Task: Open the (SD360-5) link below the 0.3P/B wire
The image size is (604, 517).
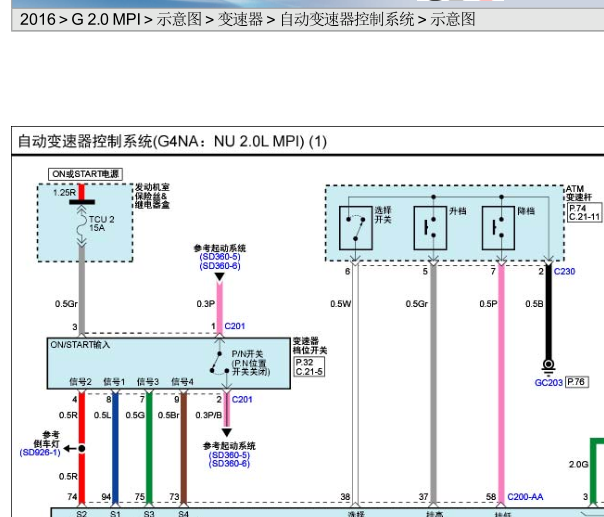Action: point(229,455)
